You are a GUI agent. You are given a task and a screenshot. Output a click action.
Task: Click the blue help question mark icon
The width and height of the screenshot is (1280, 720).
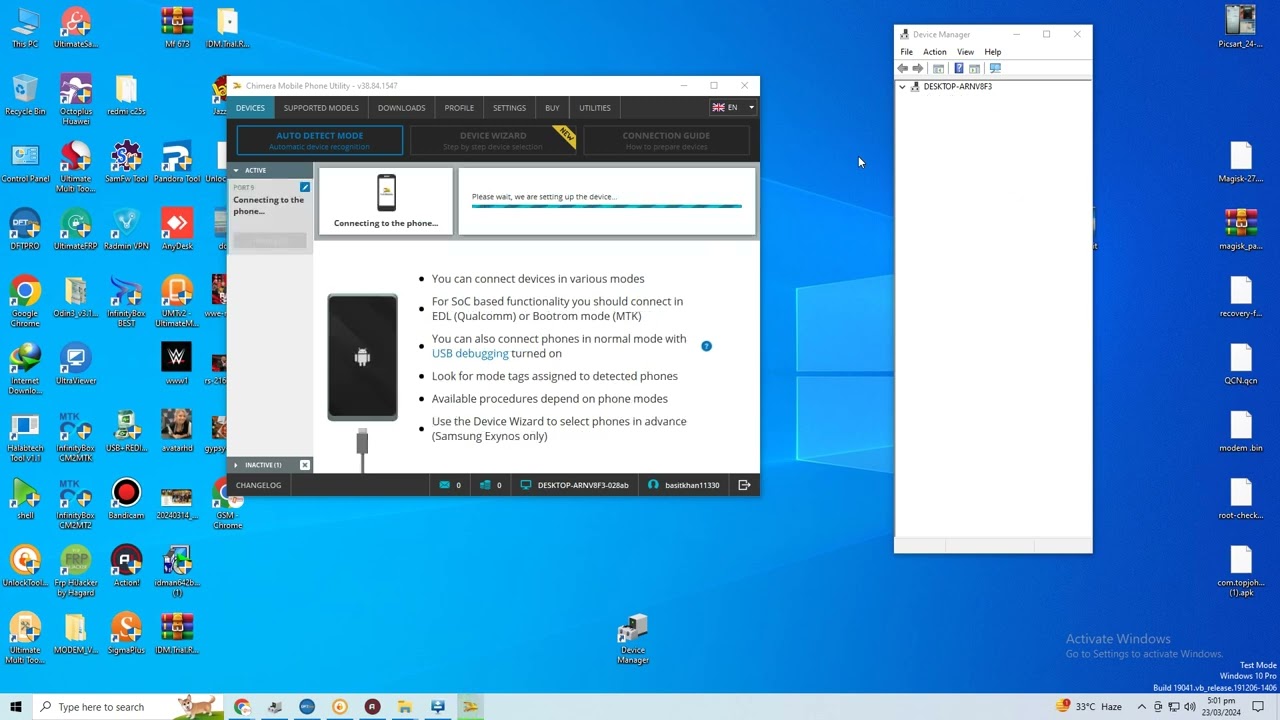coord(706,346)
